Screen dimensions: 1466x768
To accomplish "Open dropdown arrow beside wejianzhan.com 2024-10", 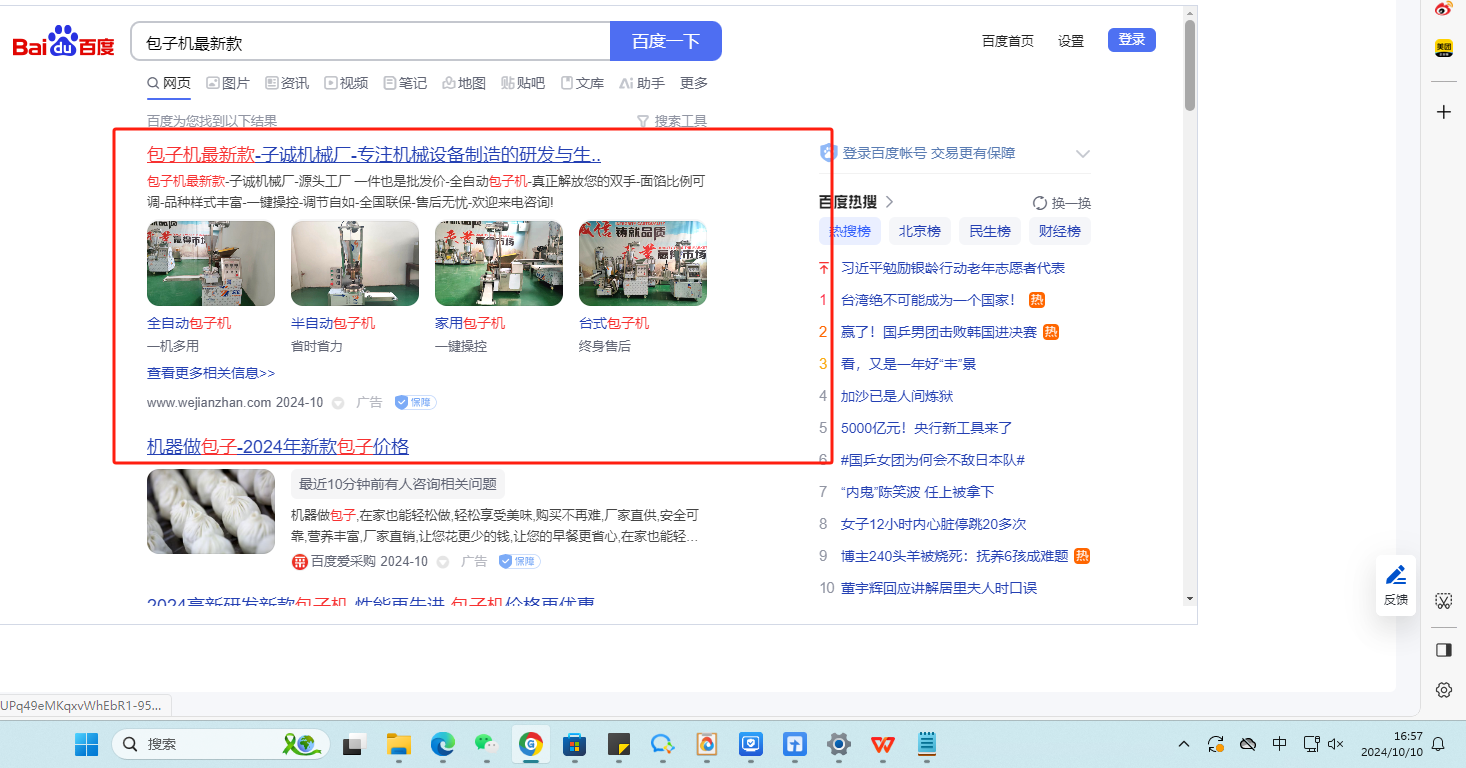I will pos(338,403).
